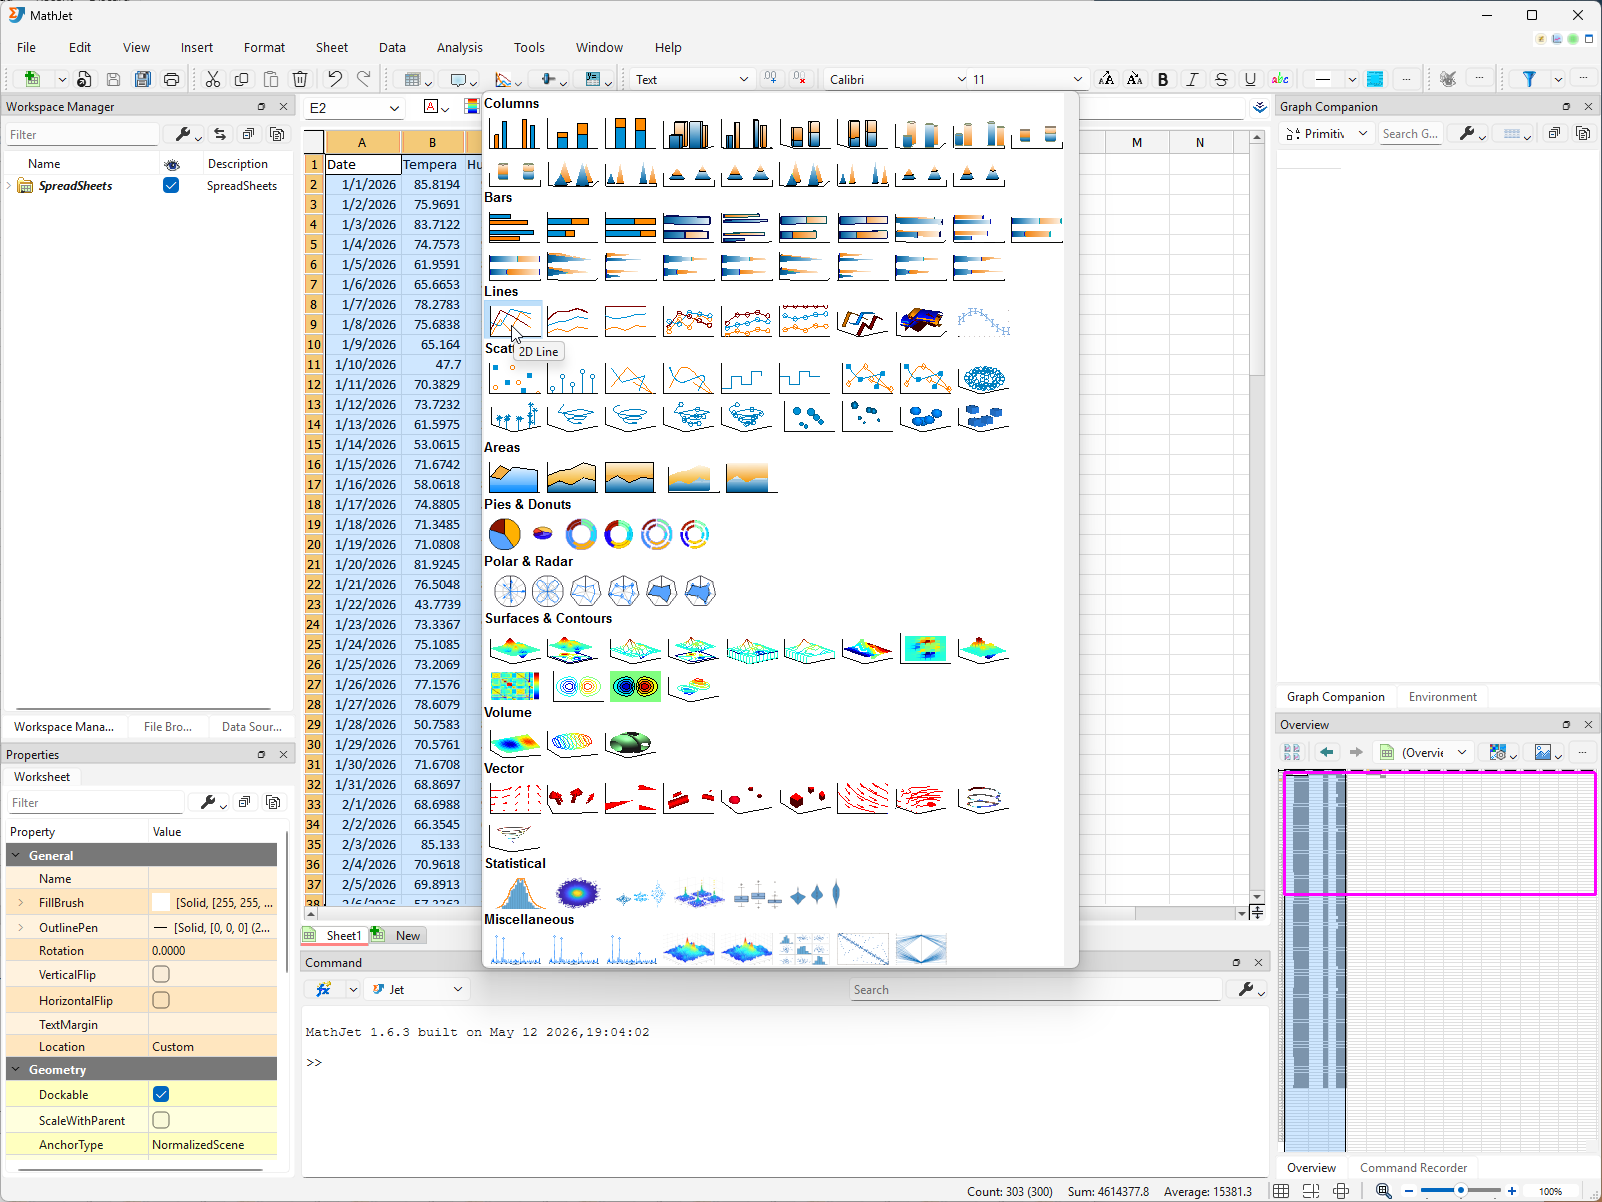
Task: Toggle the HorizontalFlip checkbox
Action: tap(161, 1000)
